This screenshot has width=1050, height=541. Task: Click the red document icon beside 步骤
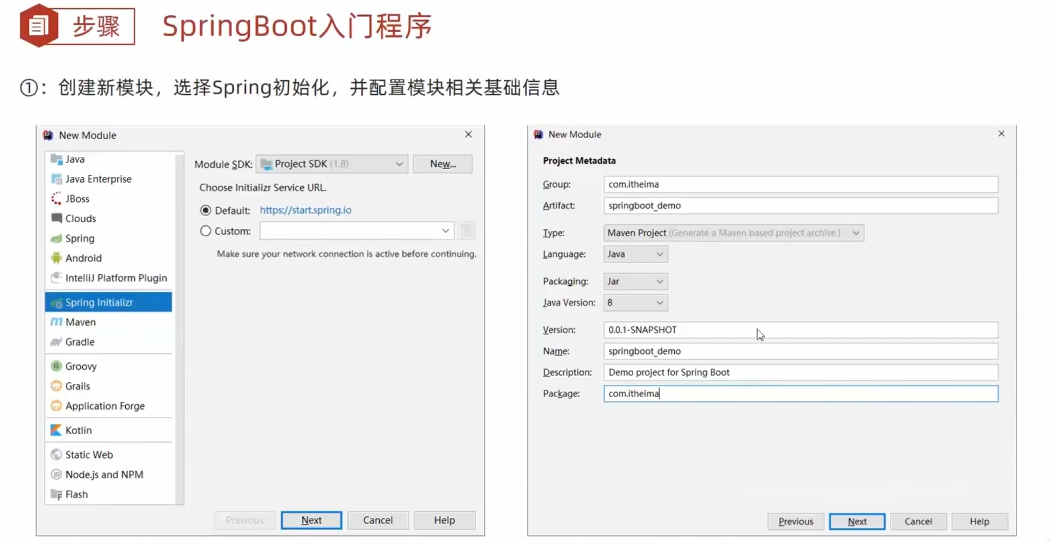pos(40,26)
